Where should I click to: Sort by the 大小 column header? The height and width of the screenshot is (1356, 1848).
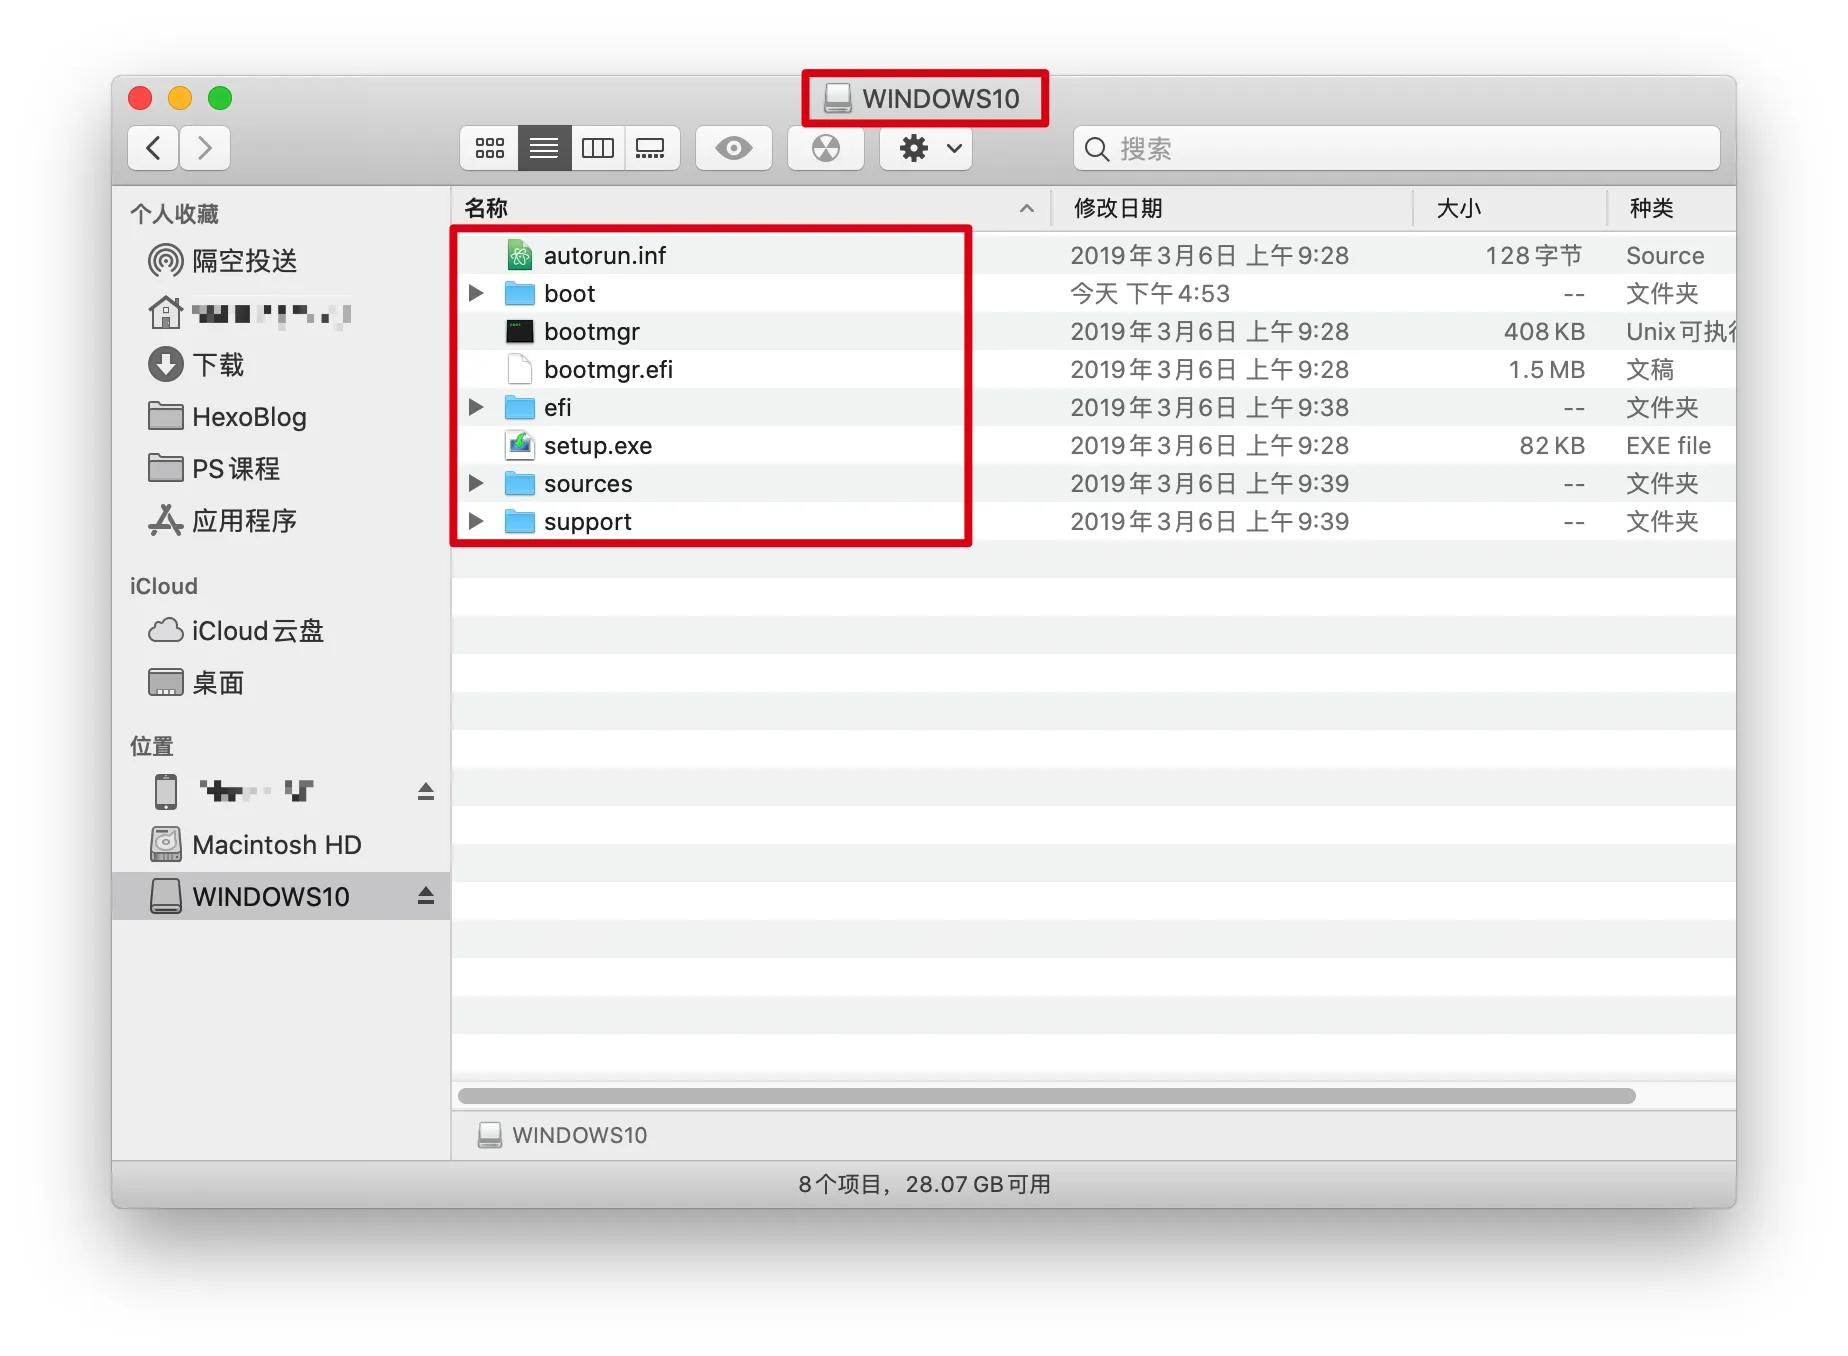(x=1510, y=208)
